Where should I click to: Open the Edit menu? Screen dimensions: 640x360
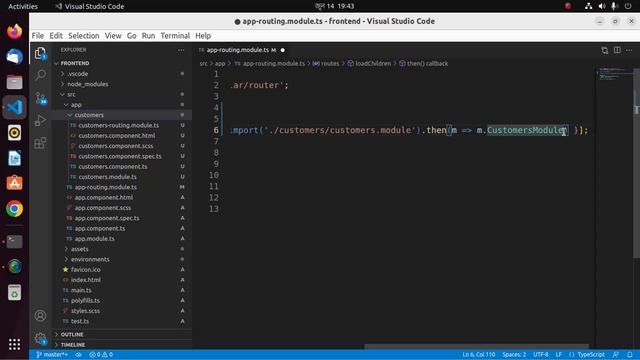click(x=56, y=36)
